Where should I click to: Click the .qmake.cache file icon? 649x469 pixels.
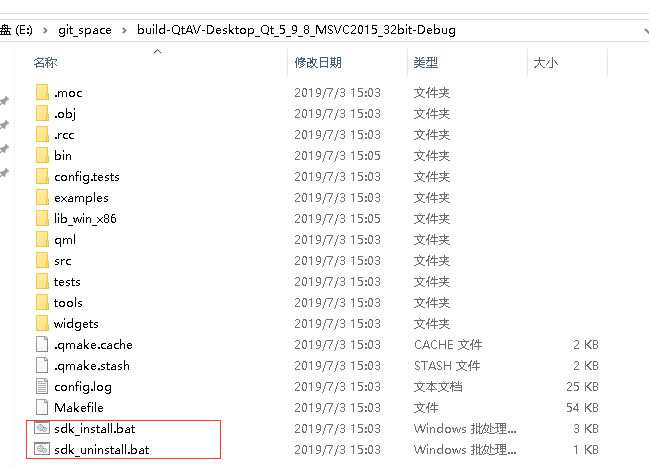click(x=42, y=345)
